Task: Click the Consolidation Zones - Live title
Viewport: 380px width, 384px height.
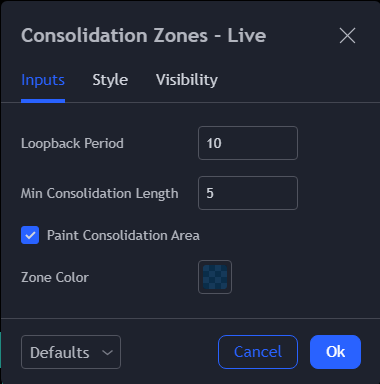Action: click(144, 35)
